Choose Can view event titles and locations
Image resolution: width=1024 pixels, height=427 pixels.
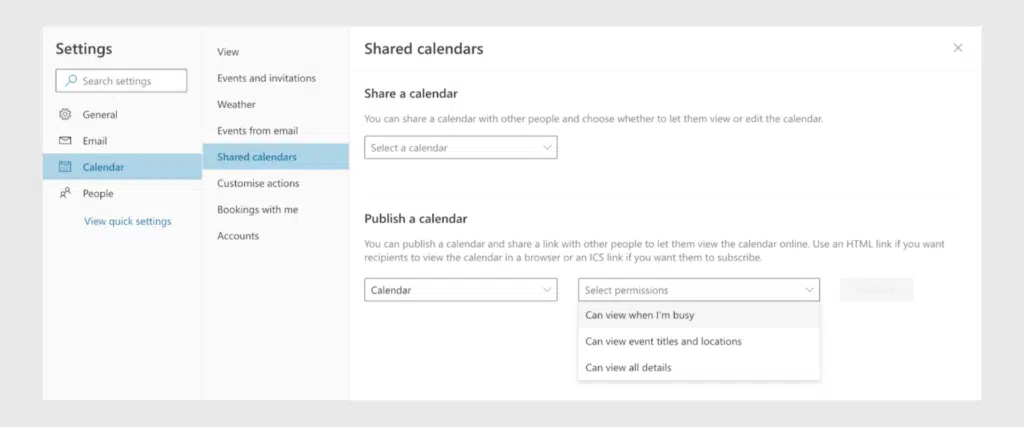point(663,341)
